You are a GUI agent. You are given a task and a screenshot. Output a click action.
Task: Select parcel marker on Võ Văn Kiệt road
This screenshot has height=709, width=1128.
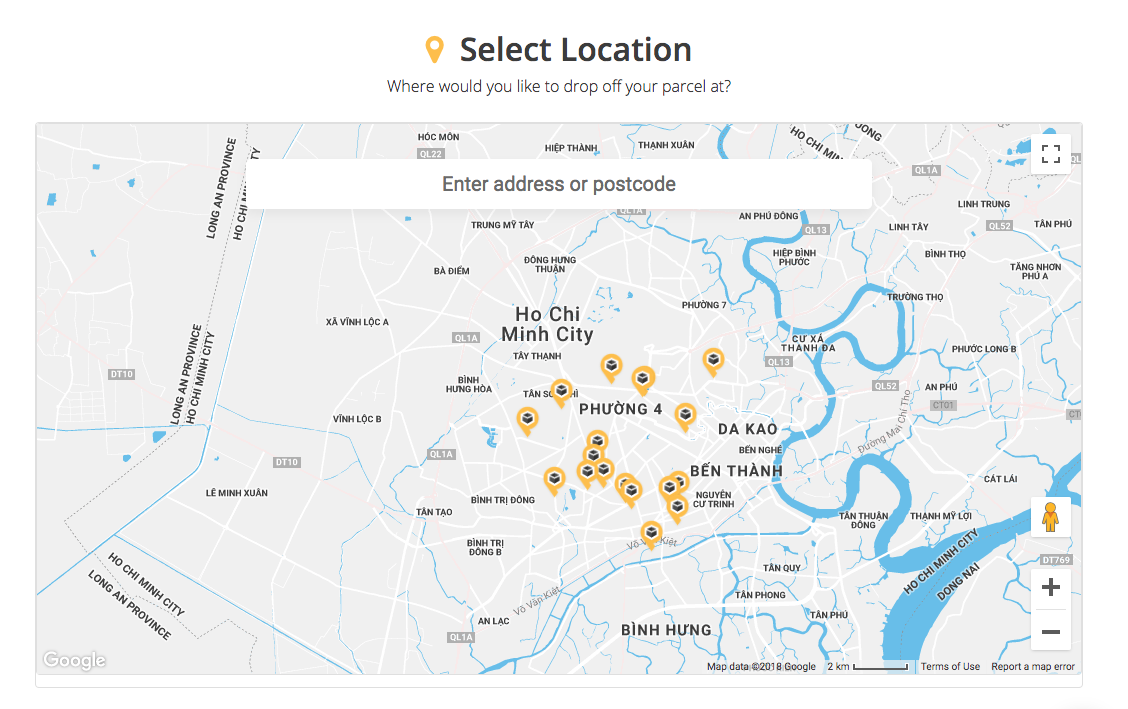pyautogui.click(x=651, y=532)
